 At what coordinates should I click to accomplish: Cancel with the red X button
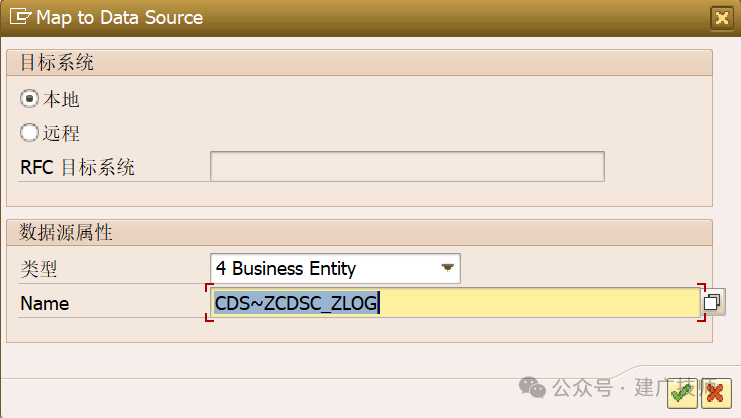click(716, 393)
